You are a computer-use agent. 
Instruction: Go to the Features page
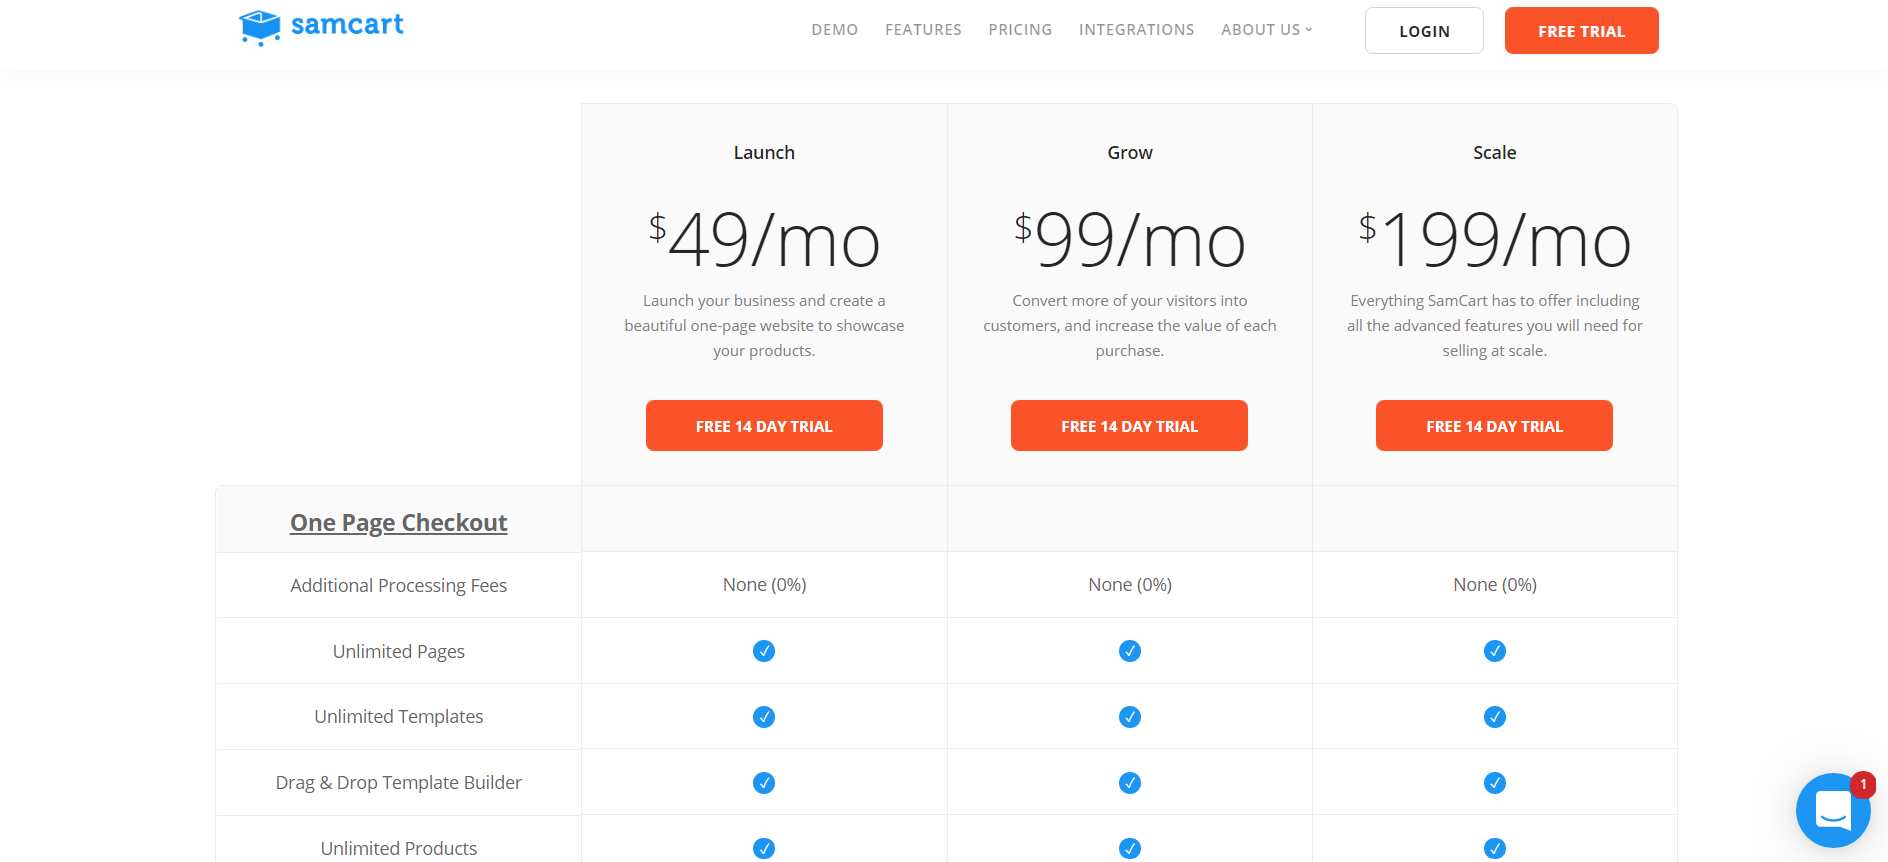[923, 30]
